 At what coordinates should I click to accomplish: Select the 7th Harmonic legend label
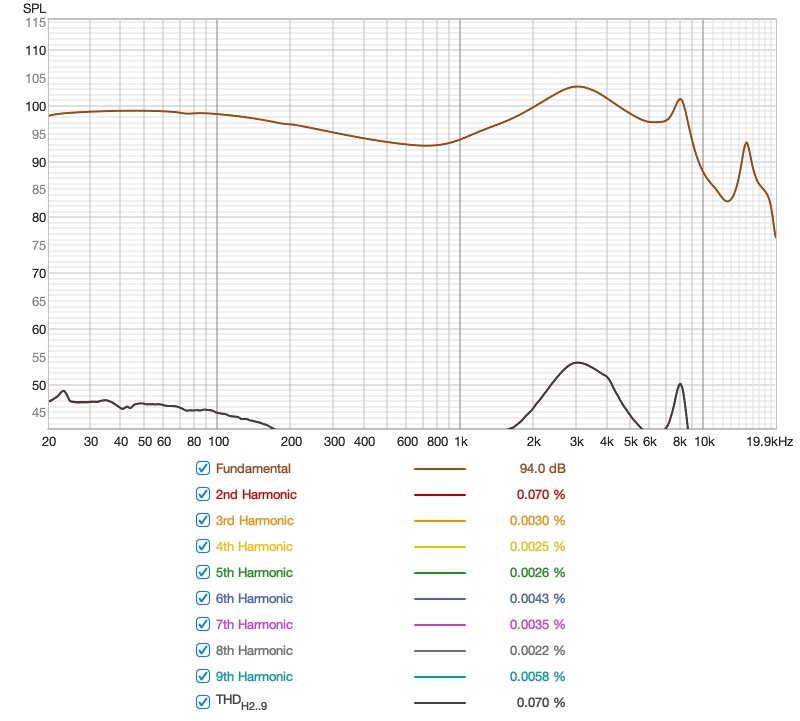(x=254, y=625)
